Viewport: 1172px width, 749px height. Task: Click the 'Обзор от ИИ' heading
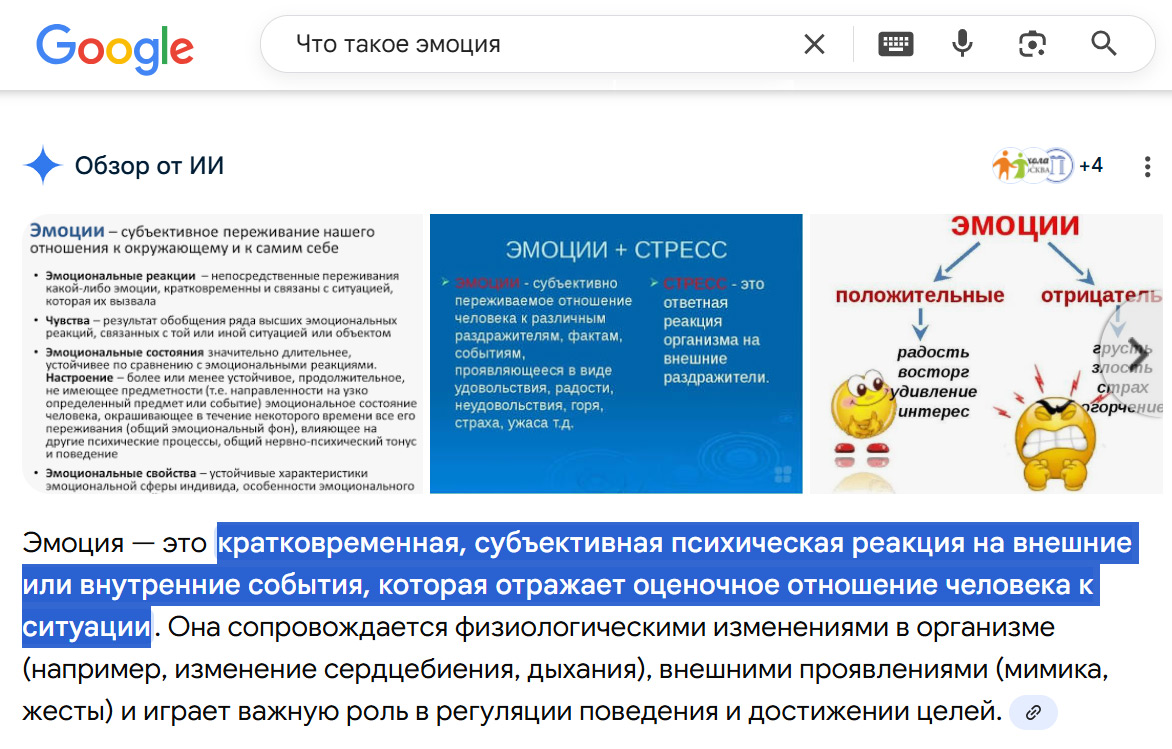[149, 166]
